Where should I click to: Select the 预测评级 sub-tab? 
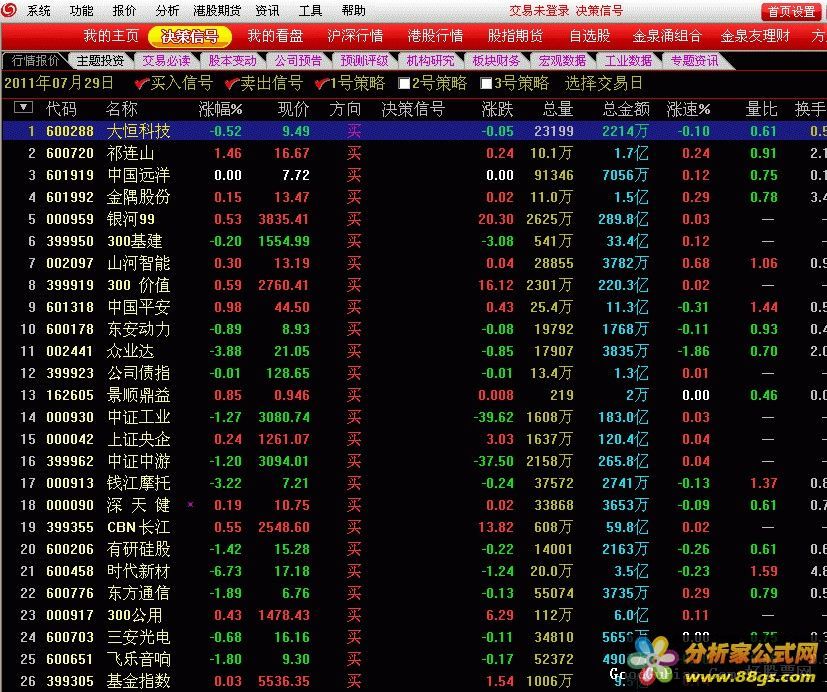364,61
